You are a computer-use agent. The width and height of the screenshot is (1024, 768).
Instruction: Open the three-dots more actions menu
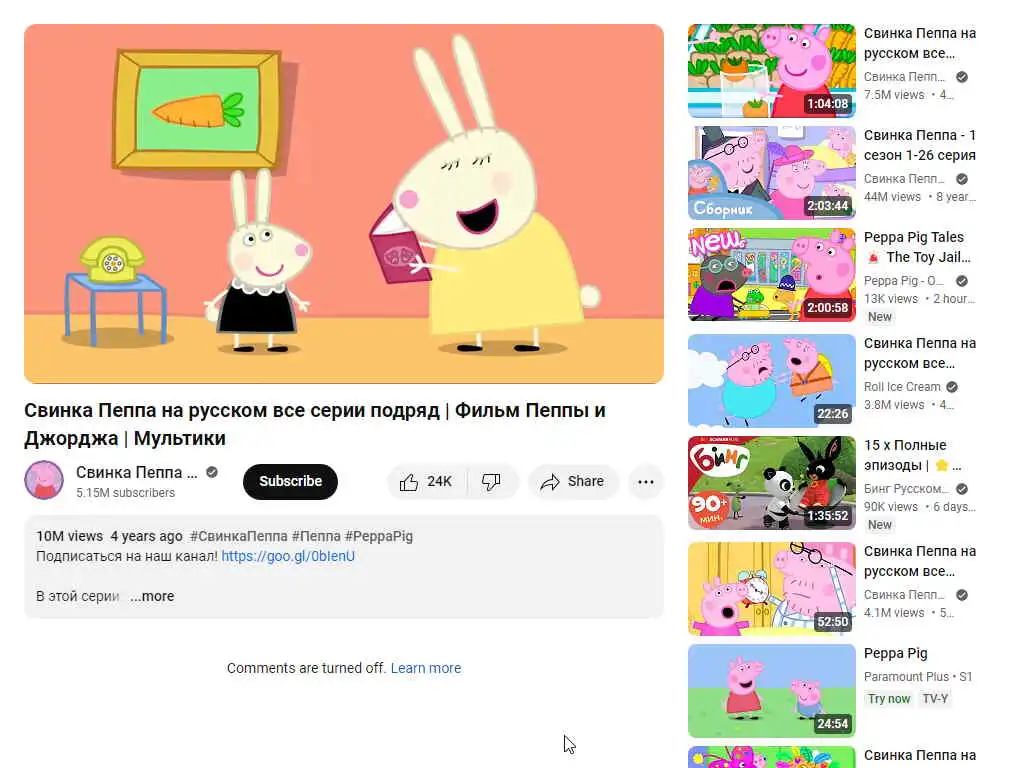pos(645,482)
